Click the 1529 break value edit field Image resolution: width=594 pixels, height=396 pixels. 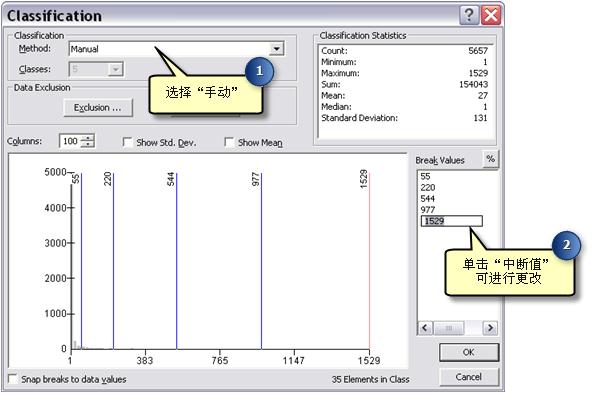(452, 221)
